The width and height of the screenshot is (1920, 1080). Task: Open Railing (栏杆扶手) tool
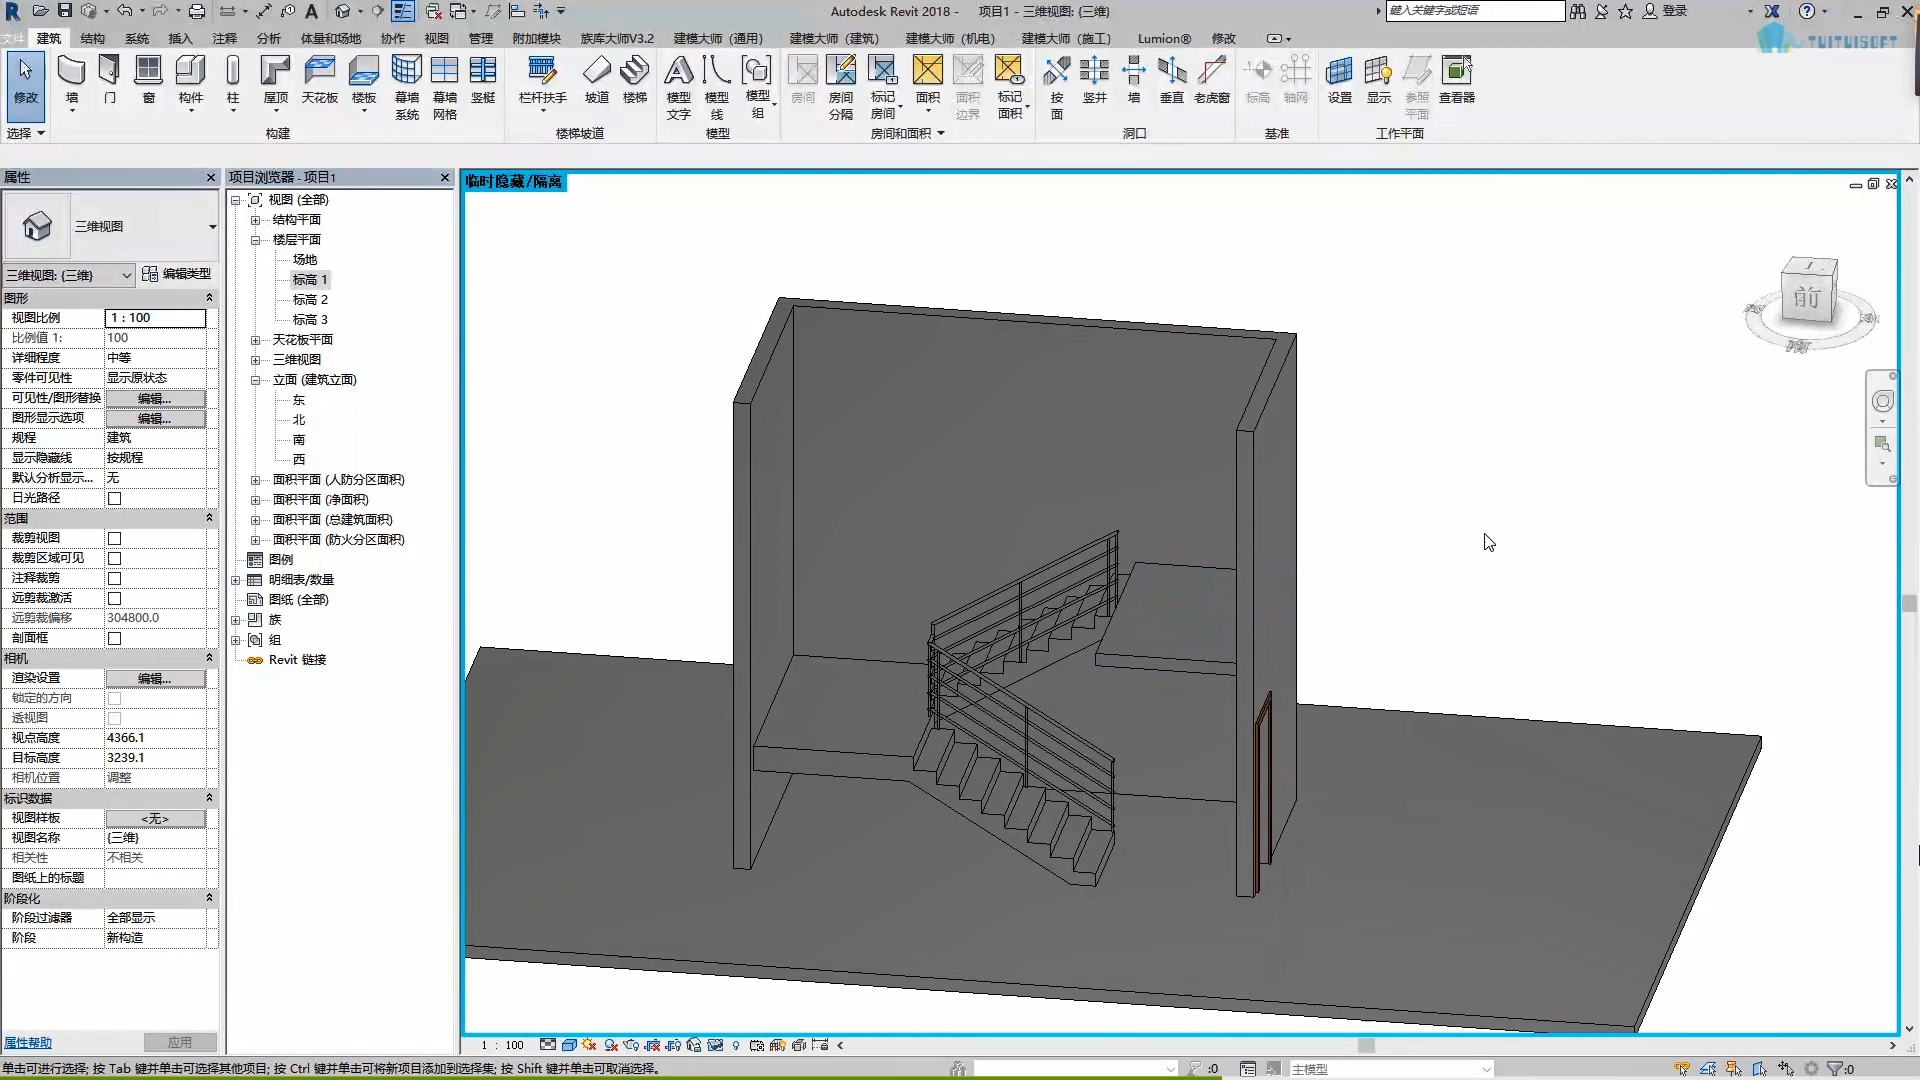[542, 72]
